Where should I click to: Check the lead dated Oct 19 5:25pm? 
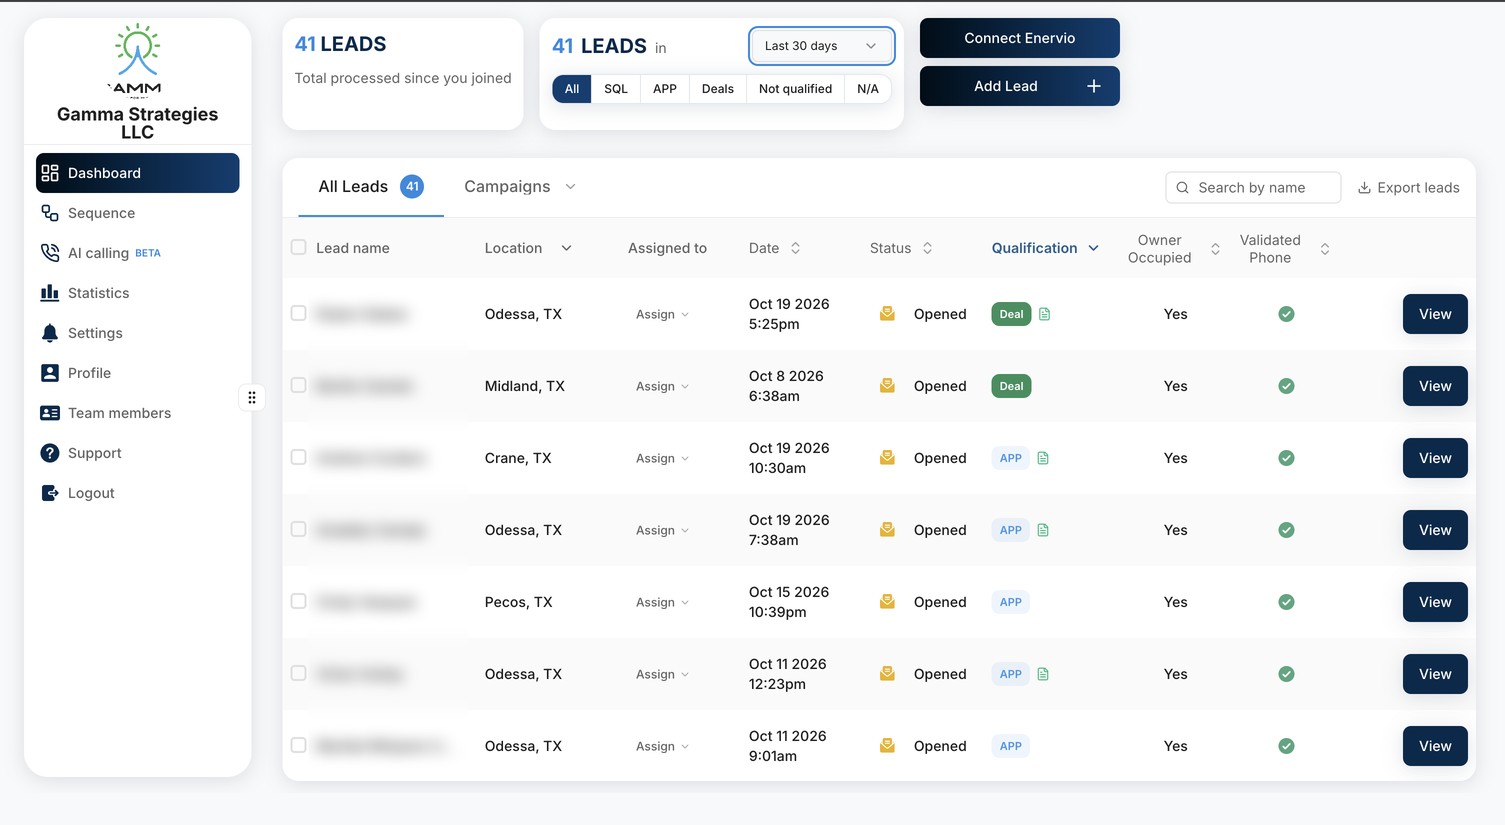click(x=298, y=313)
